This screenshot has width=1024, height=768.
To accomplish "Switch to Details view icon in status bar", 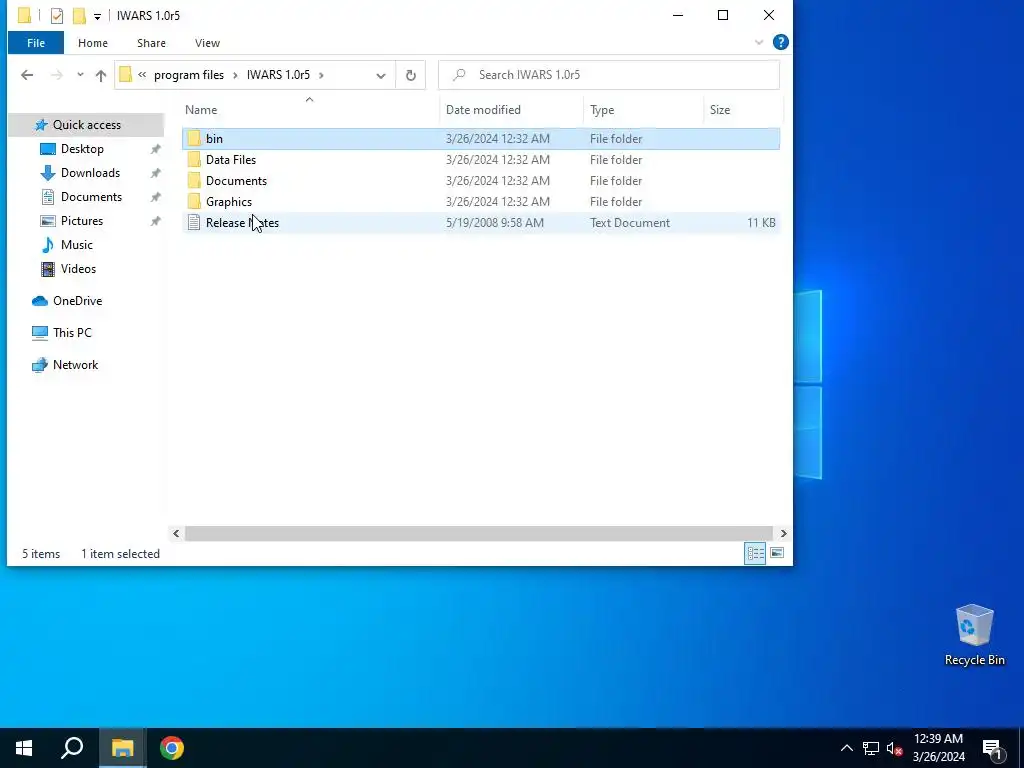I will point(755,553).
